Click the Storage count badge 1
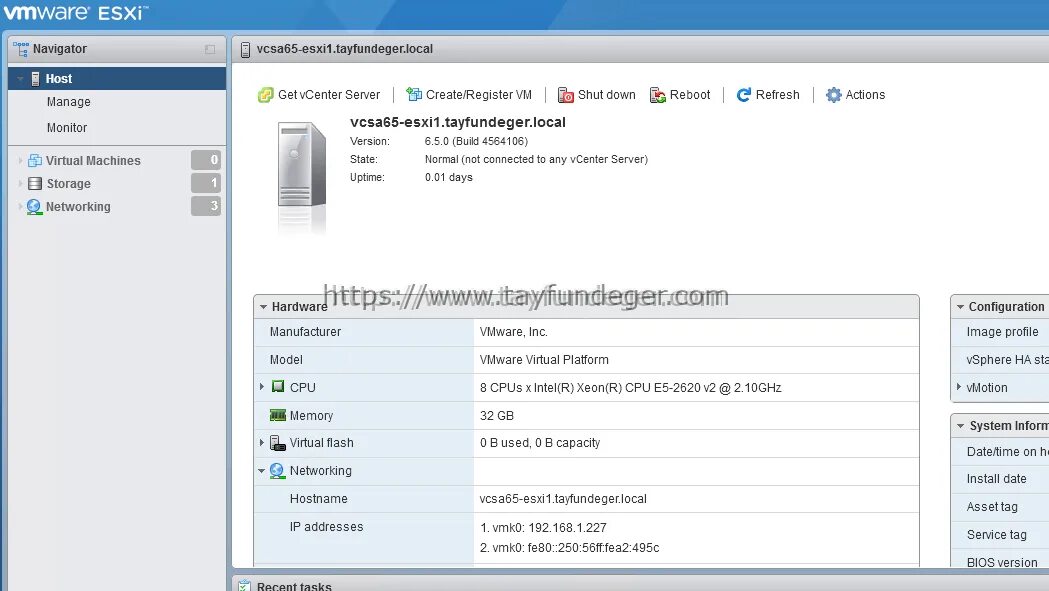The image size is (1049, 591). [x=205, y=183]
